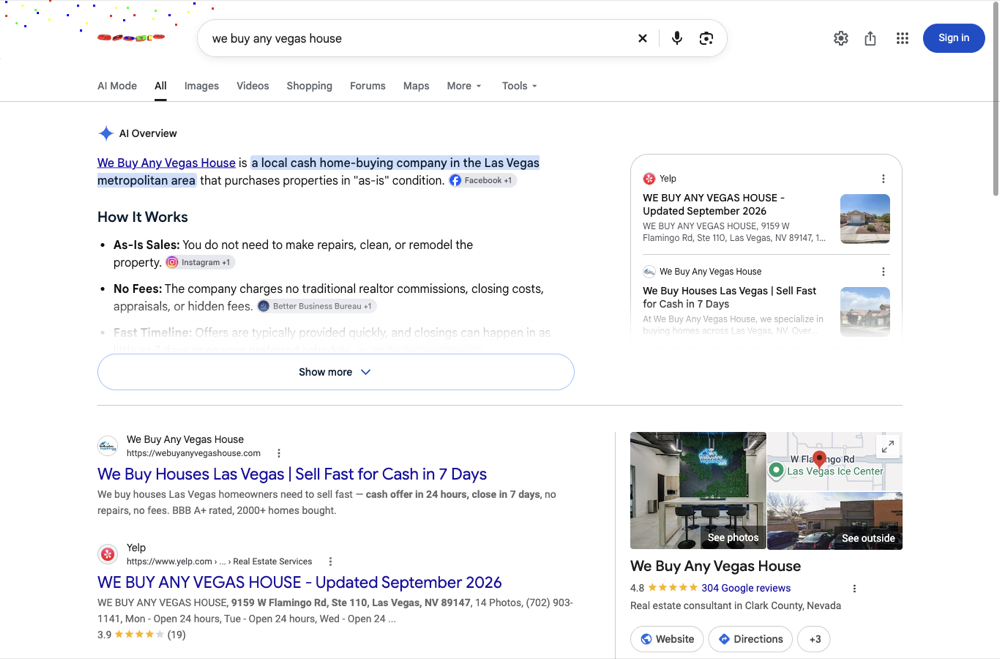The width and height of the screenshot is (1000, 659).
Task: Get Directions to We Buy Any Vegas House
Action: (x=750, y=639)
